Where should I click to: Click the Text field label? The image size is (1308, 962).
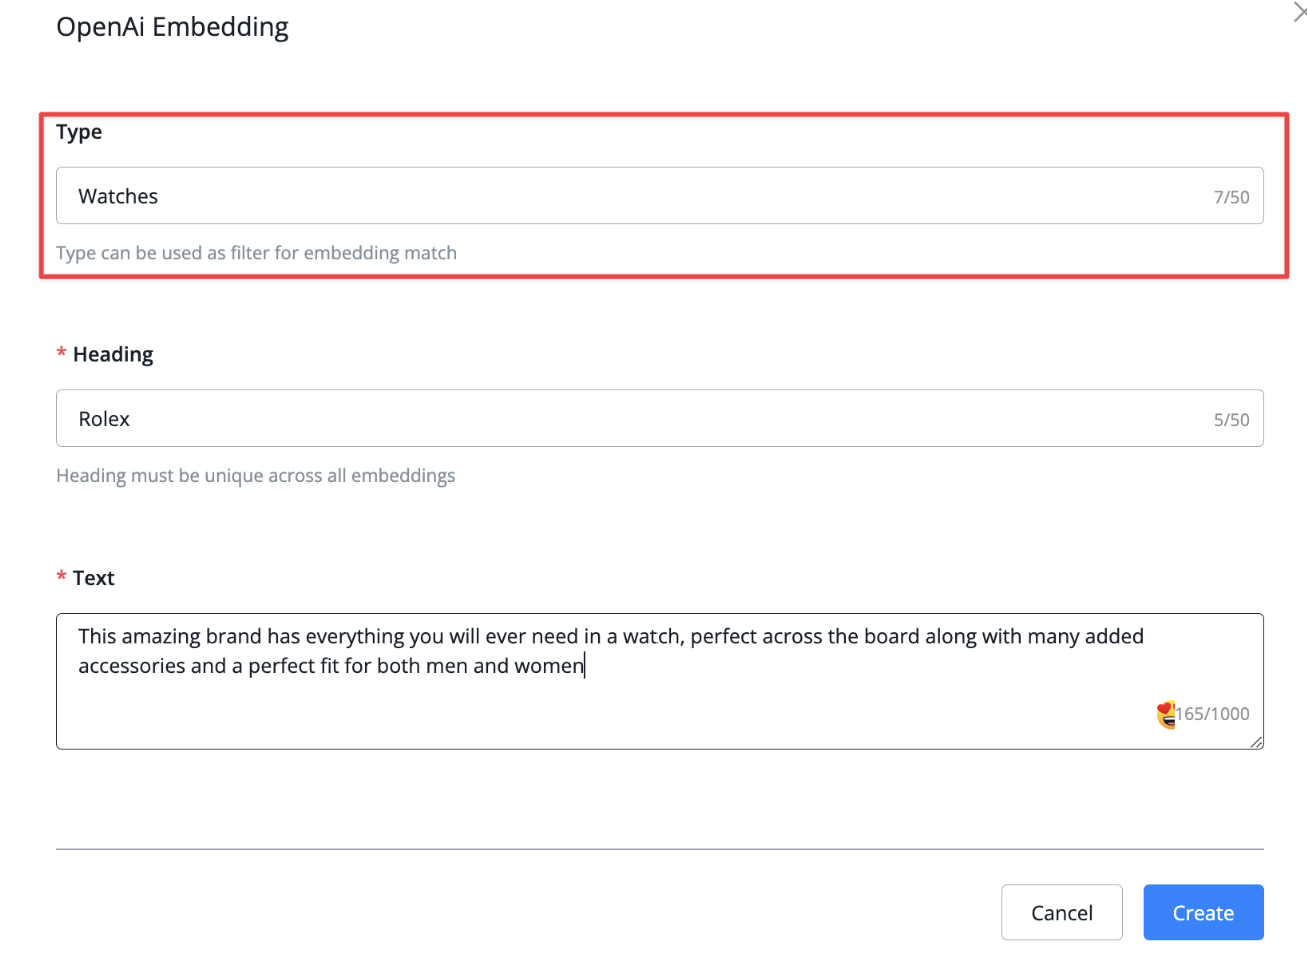pos(94,578)
